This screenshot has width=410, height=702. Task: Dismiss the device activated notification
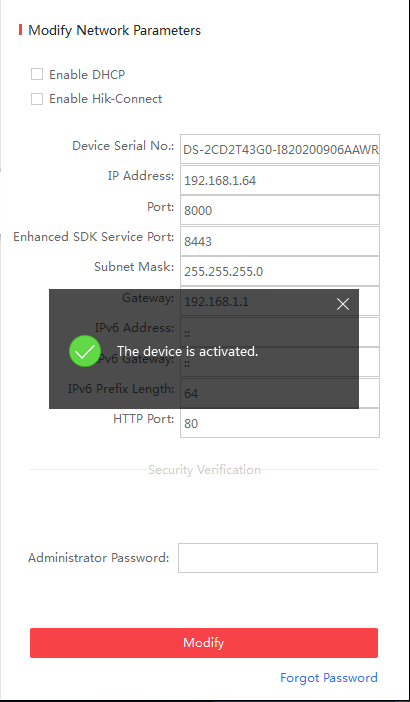click(343, 304)
